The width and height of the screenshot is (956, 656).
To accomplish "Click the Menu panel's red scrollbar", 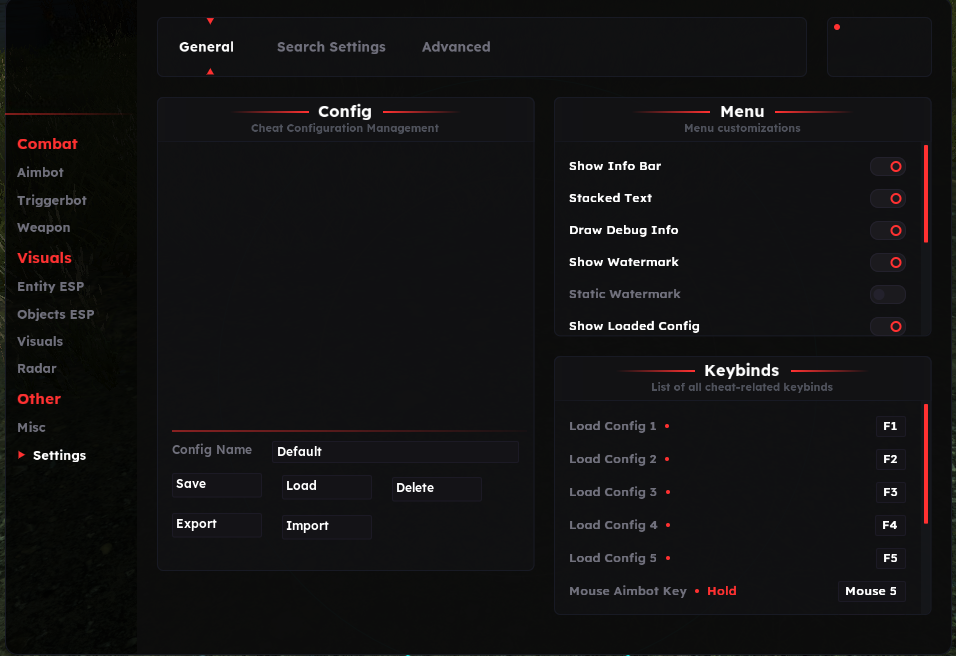I will tap(926, 194).
